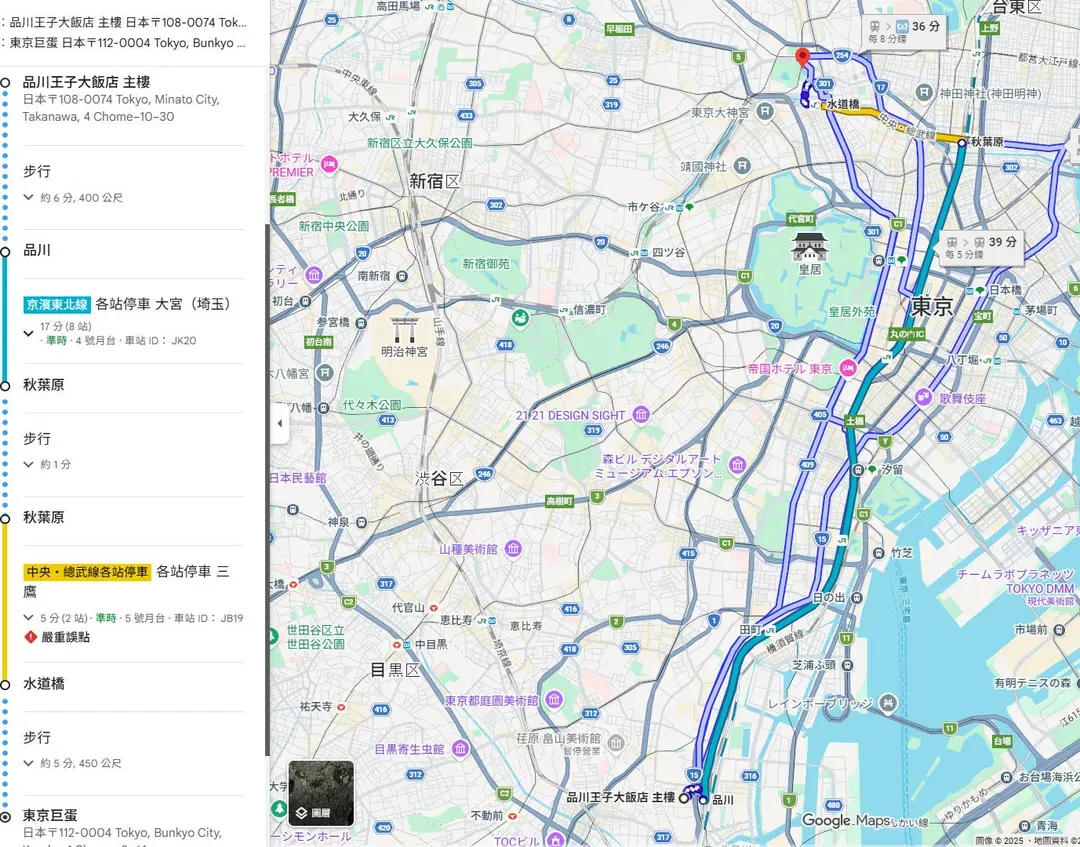1080x847 pixels.
Task: Click the Meiji Jingu torii gate icon
Action: click(x=405, y=328)
